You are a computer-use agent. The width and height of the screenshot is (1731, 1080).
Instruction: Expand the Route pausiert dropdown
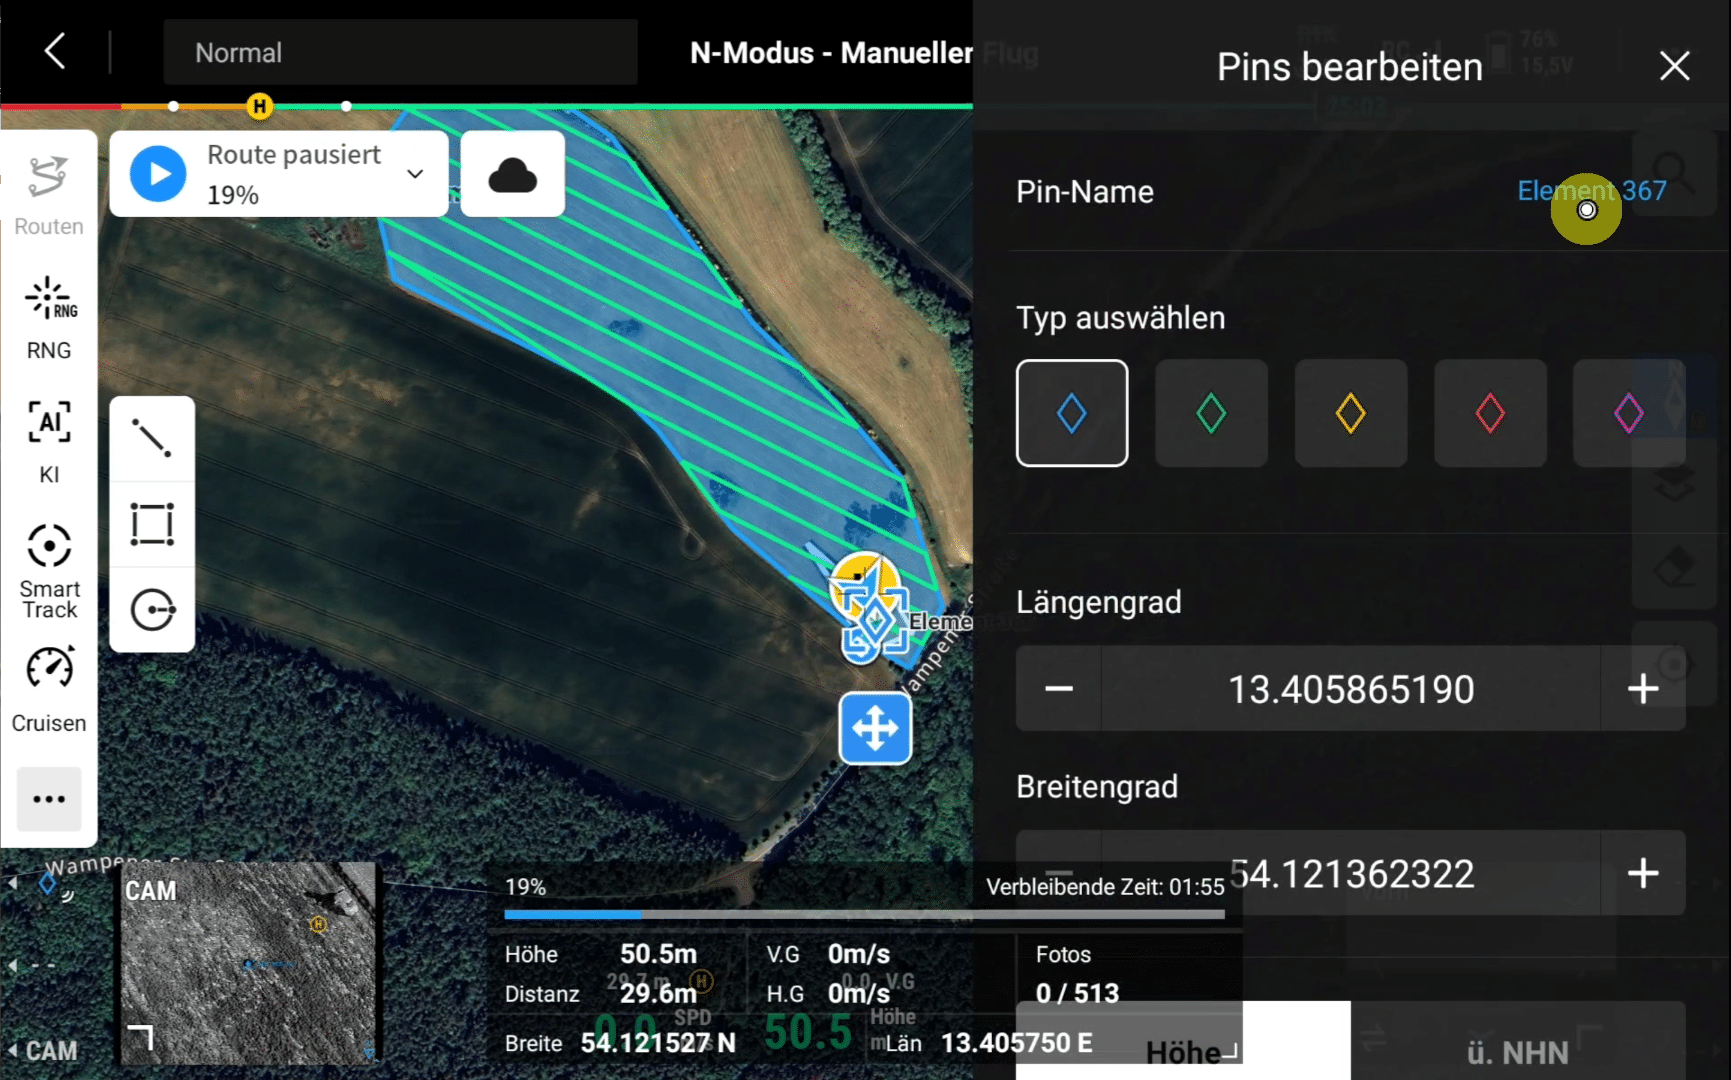[x=415, y=174]
